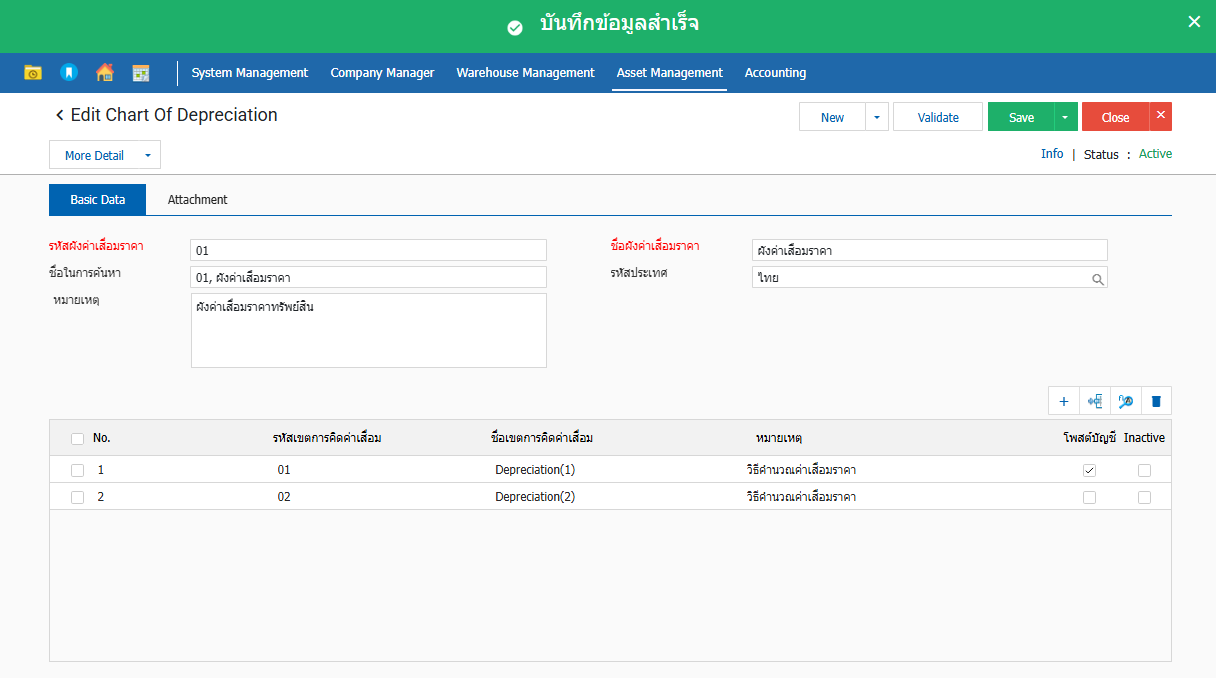This screenshot has width=1216, height=678.
Task: Switch to the Attachment tab
Action: click(x=197, y=200)
